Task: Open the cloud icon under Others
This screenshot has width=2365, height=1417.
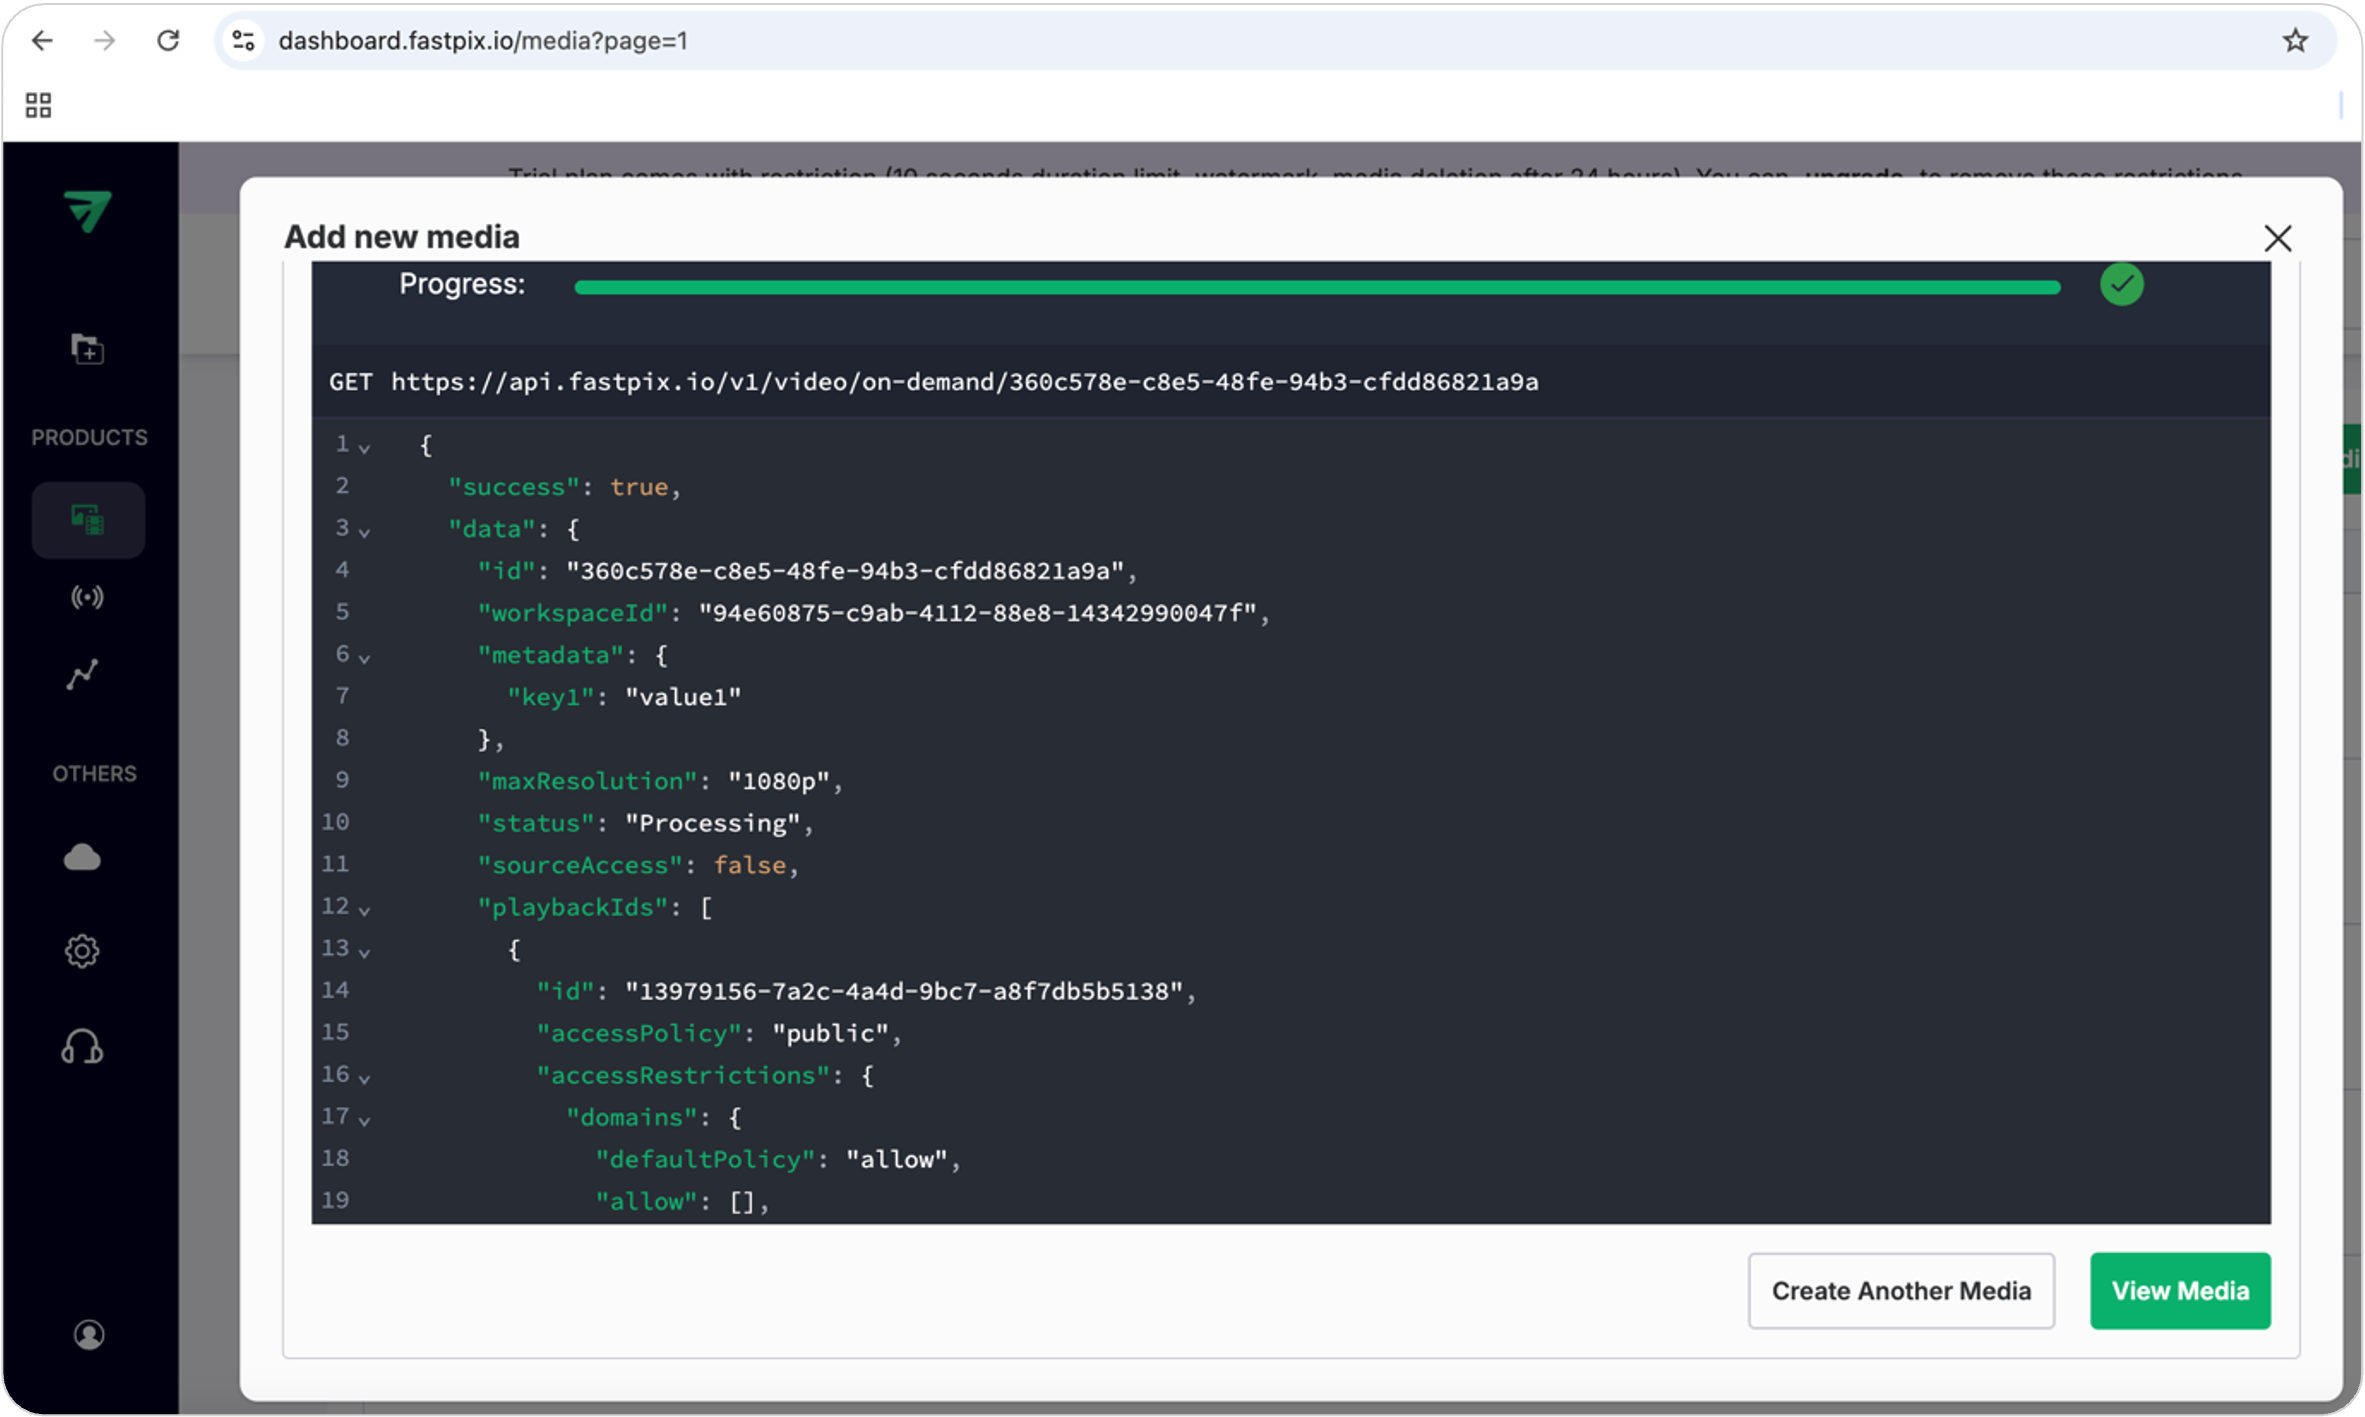Action: [82, 857]
